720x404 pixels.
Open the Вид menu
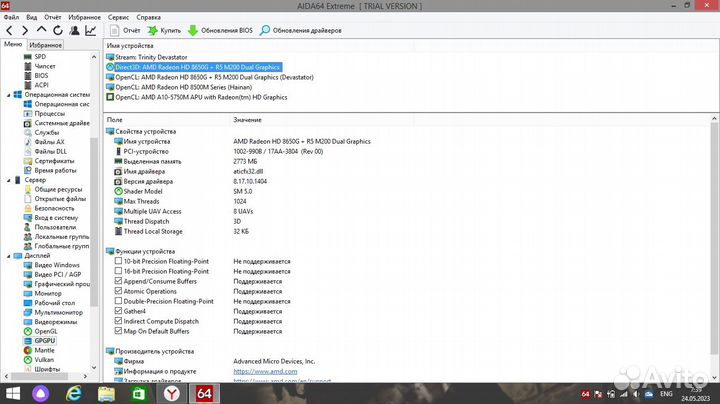(x=32, y=17)
